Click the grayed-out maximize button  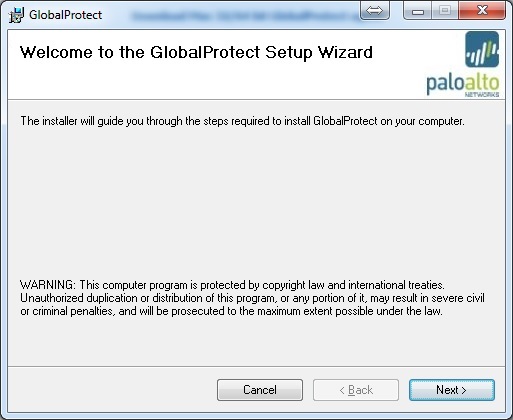pyautogui.click(x=445, y=11)
